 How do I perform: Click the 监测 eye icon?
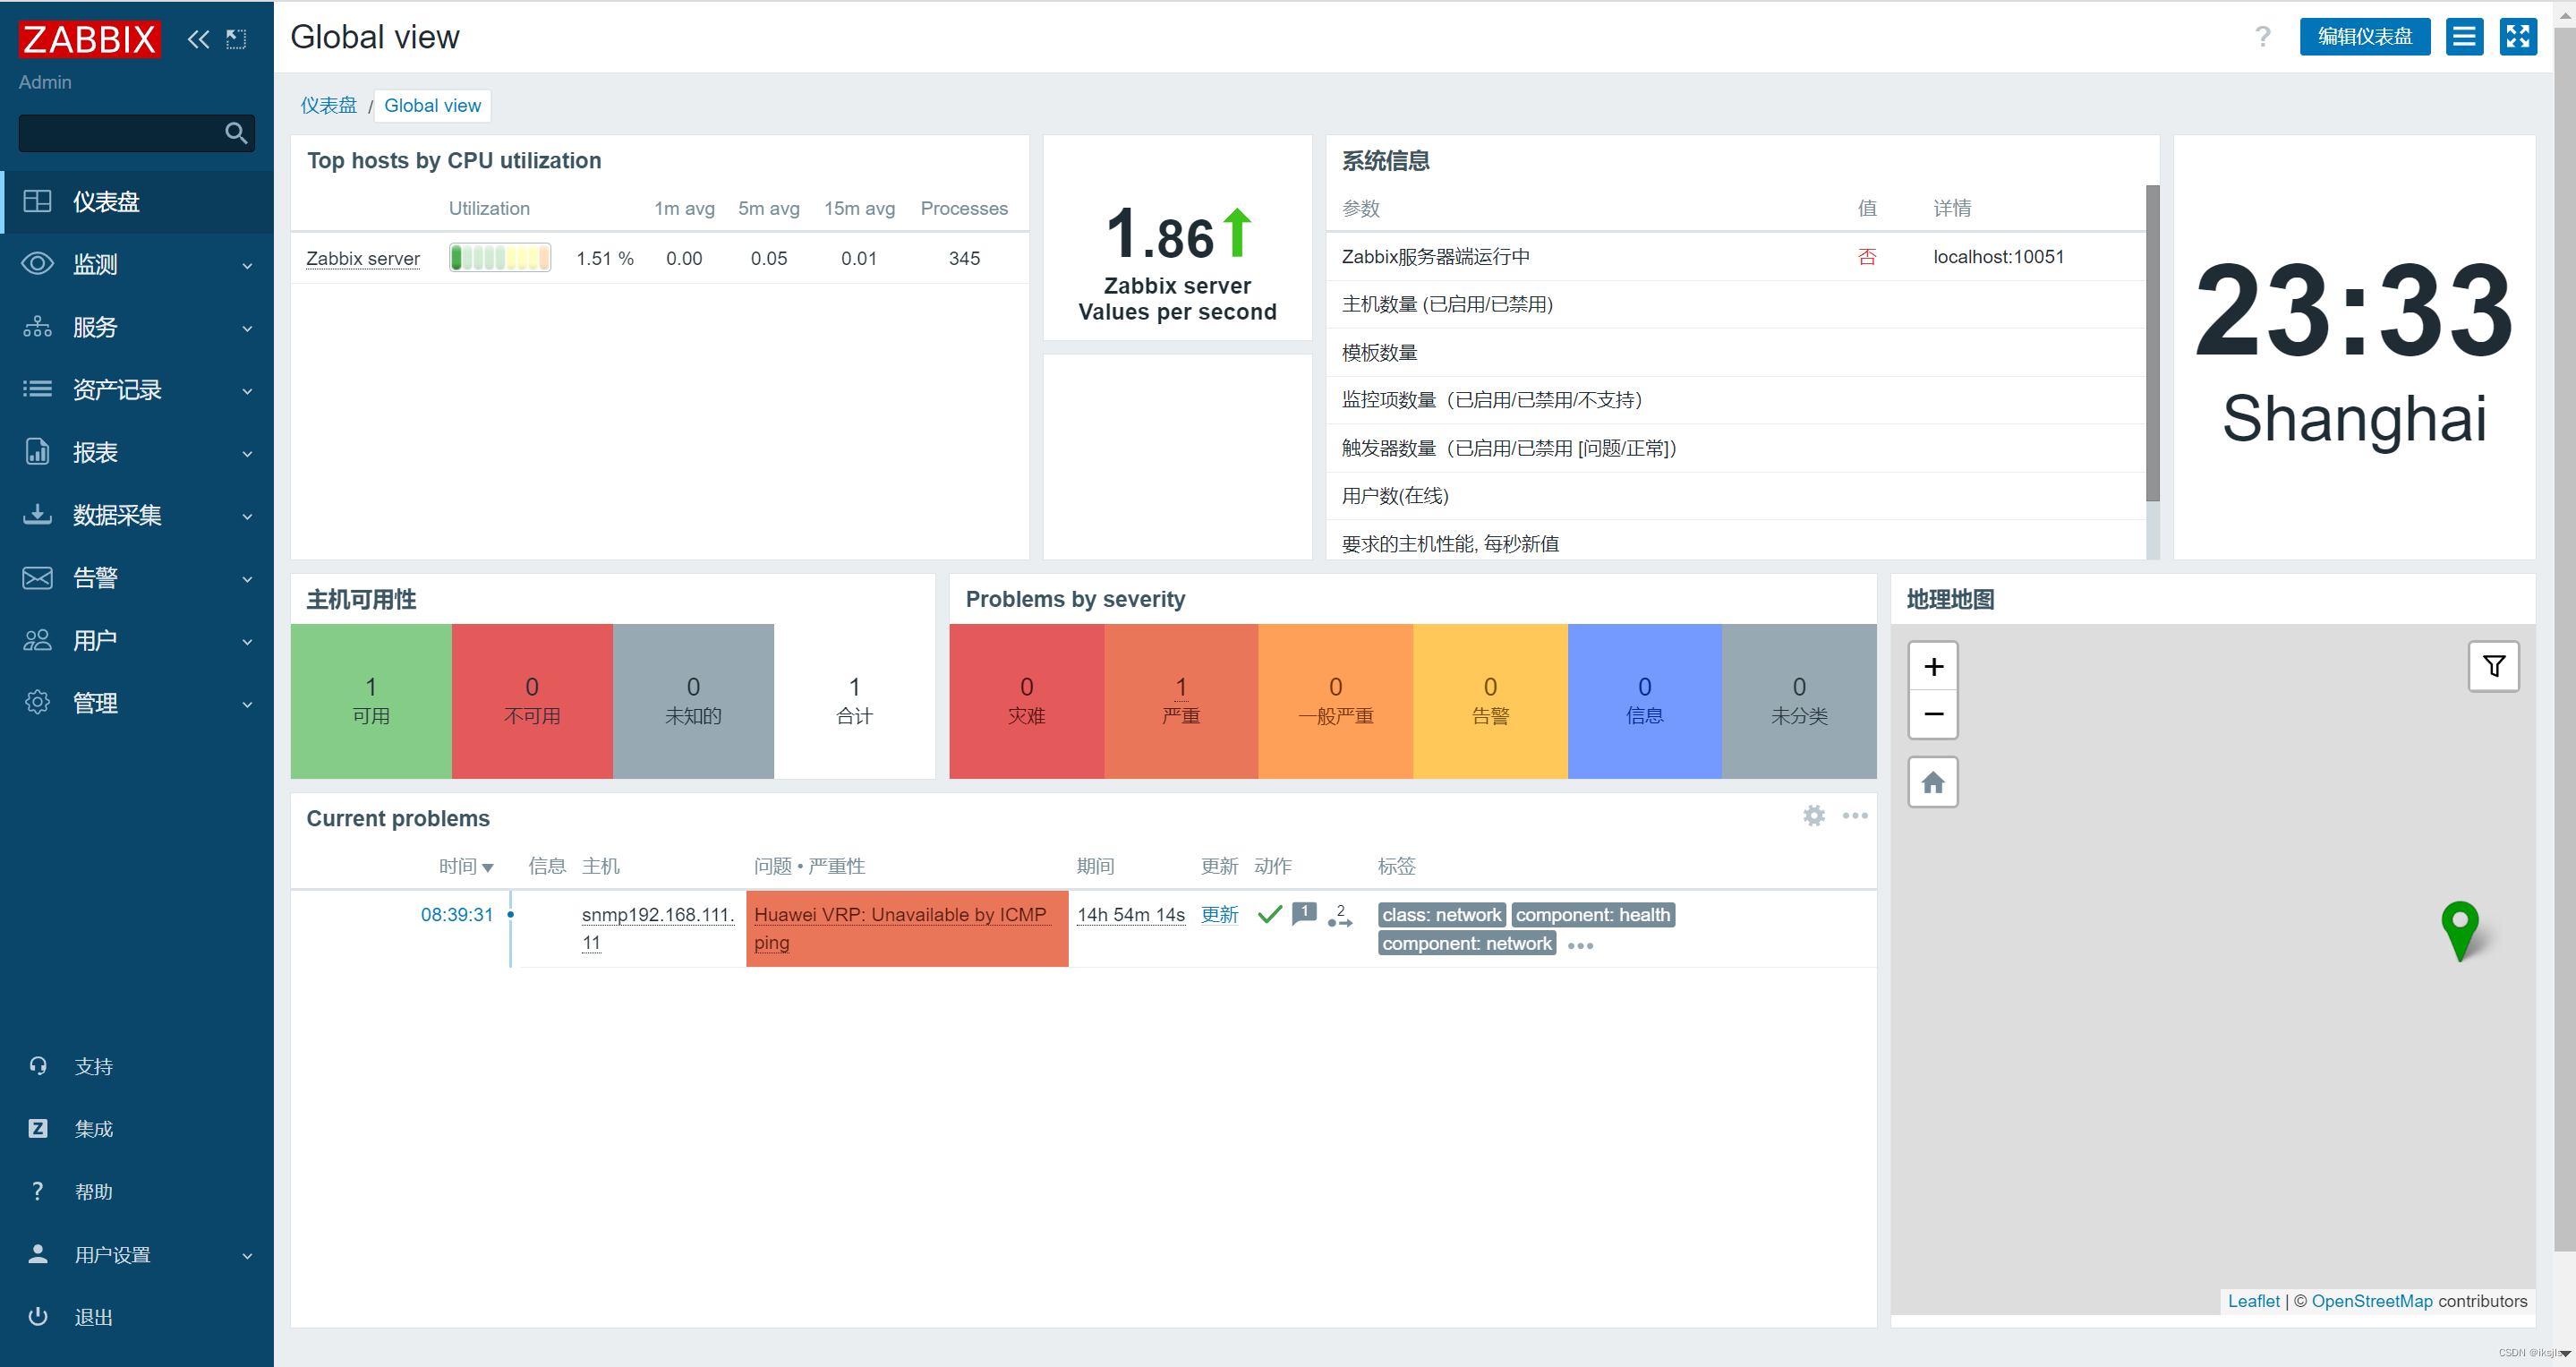[x=38, y=264]
